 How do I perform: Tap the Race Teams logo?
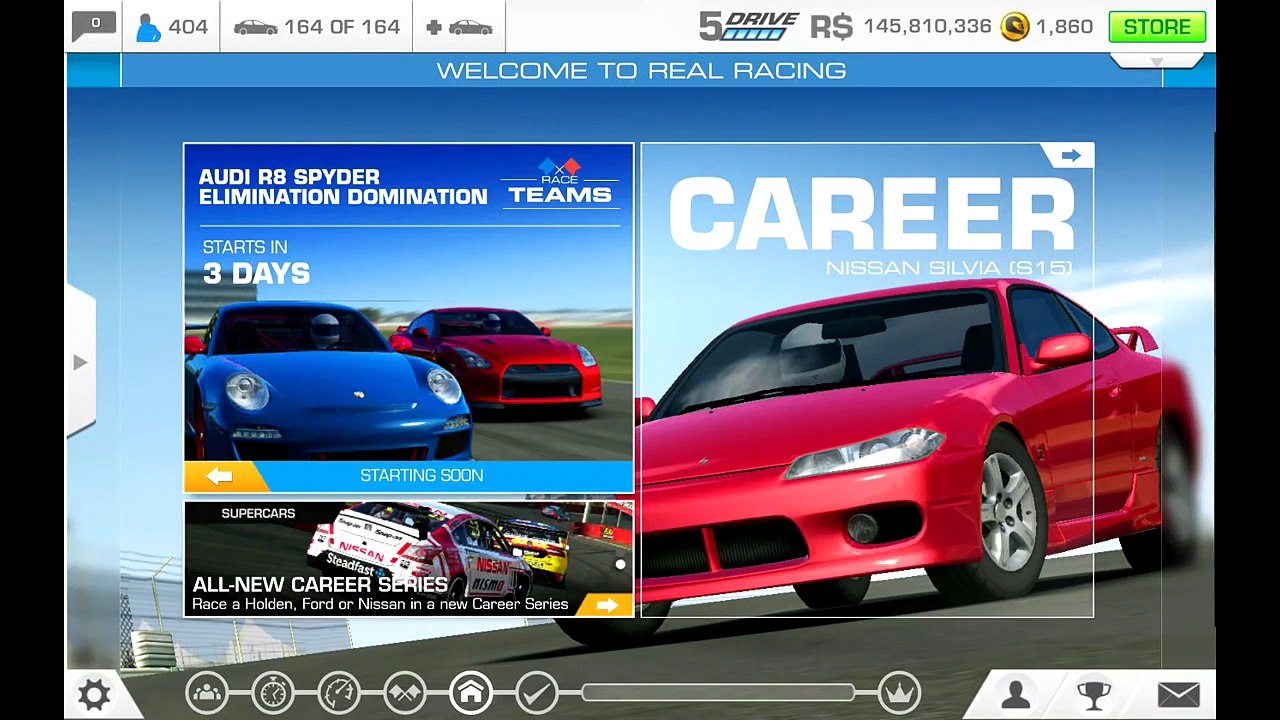coord(559,182)
